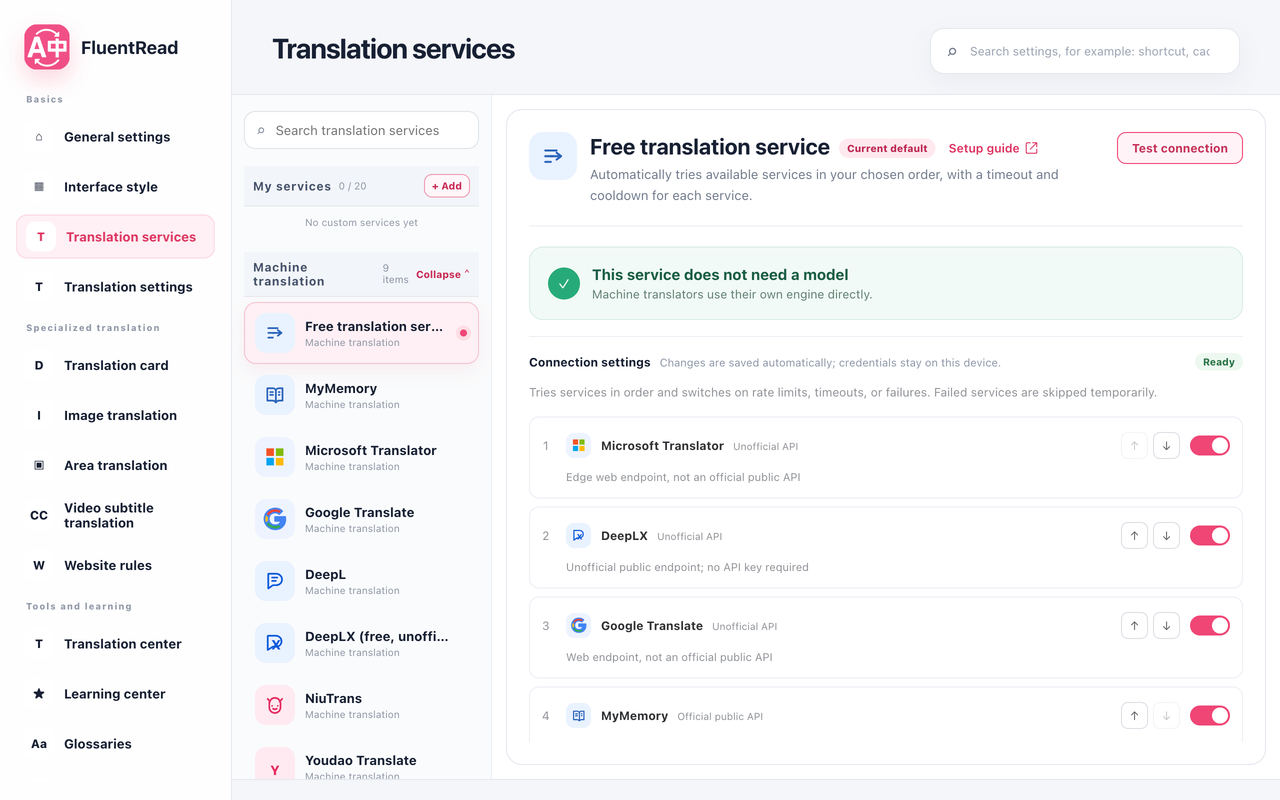Move Google Translate down in order
This screenshot has width=1280, height=800.
point(1166,626)
